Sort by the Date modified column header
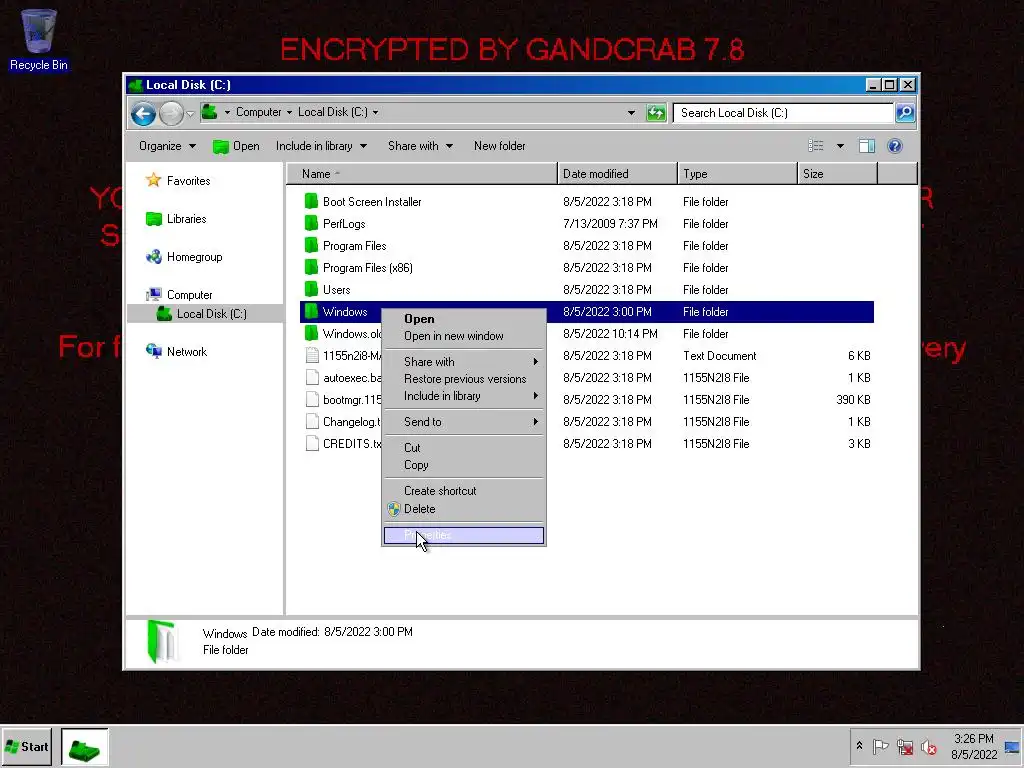1024x768 pixels. tap(618, 174)
